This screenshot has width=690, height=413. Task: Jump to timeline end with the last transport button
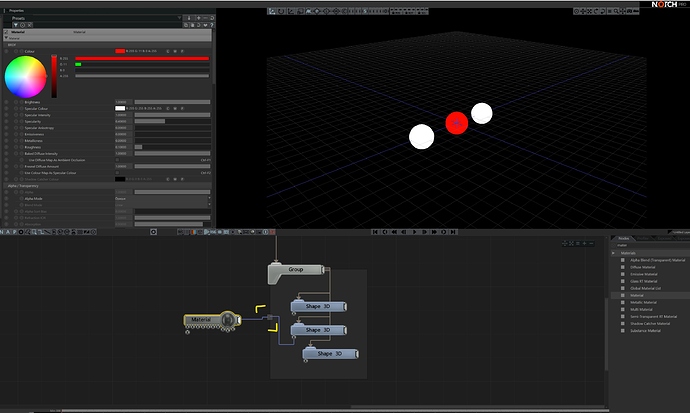tap(453, 232)
